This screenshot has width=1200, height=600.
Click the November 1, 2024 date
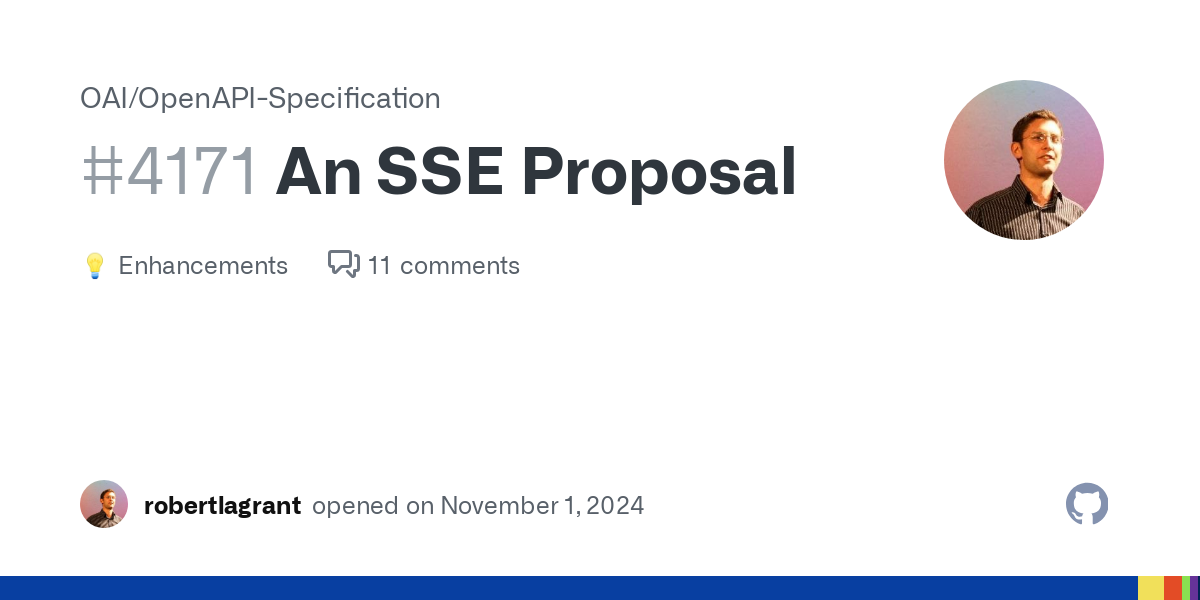(x=542, y=505)
